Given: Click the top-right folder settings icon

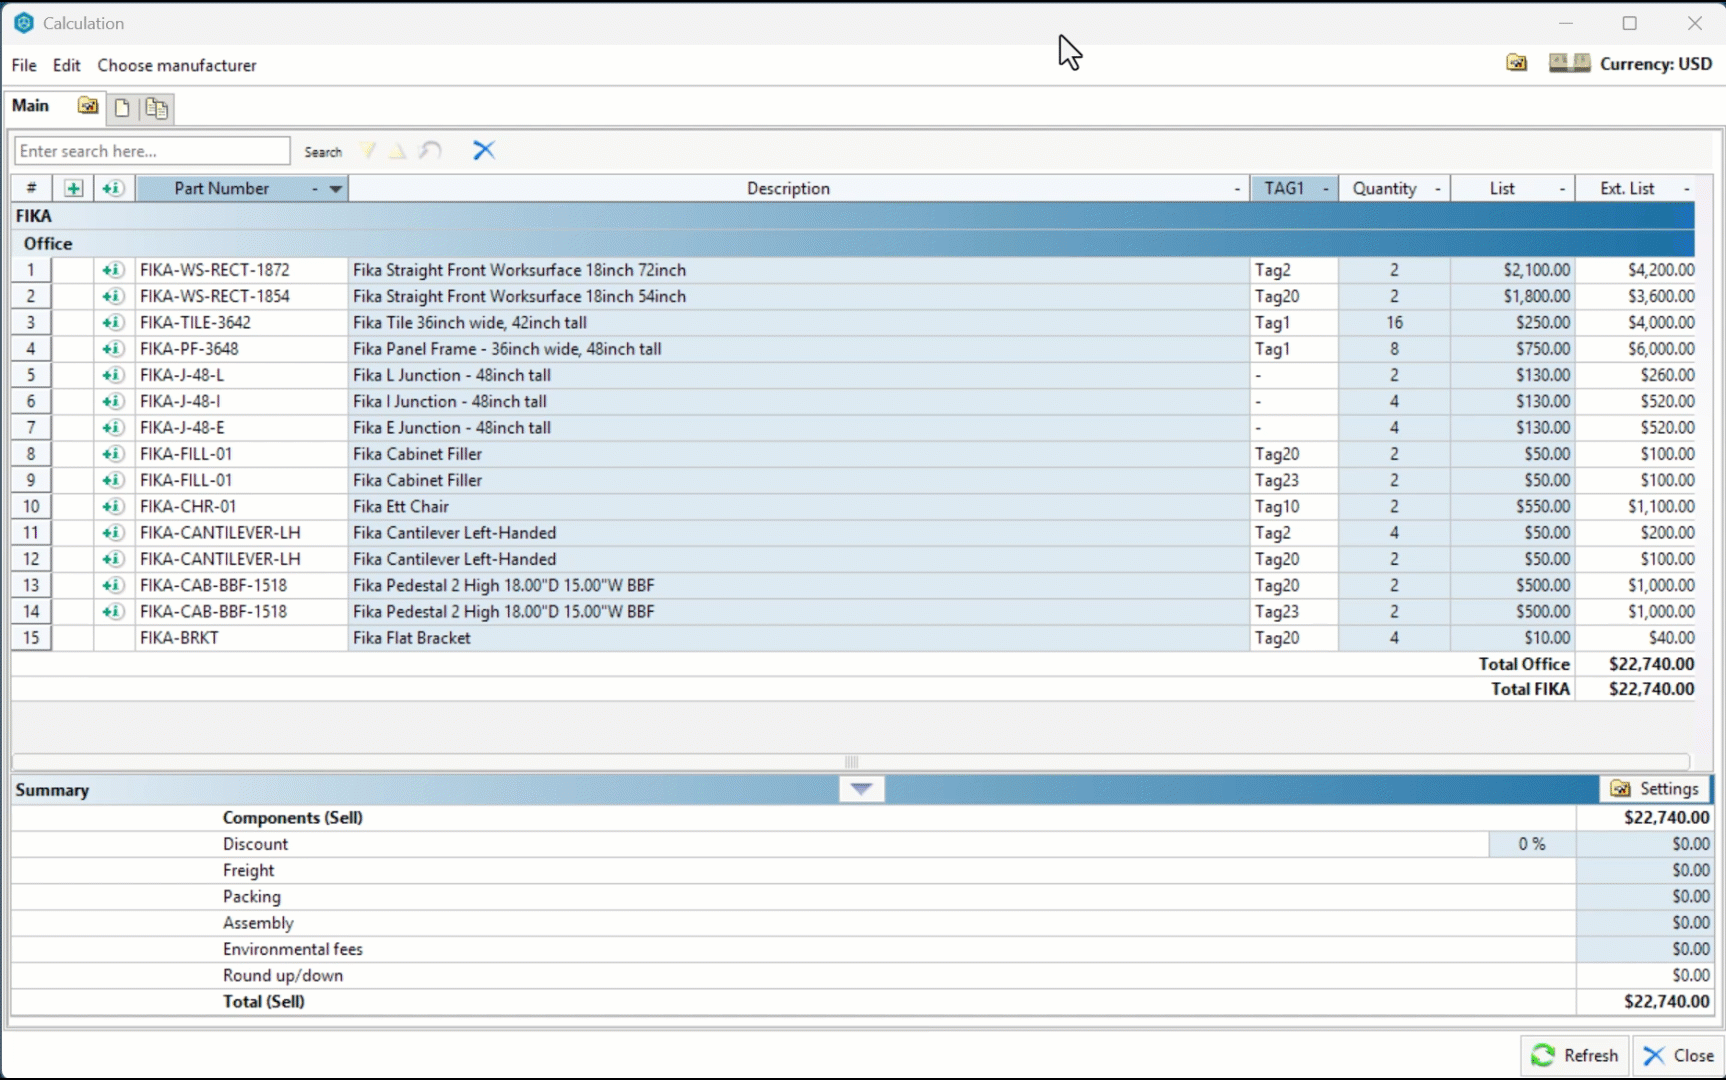Looking at the screenshot, I should click(1516, 63).
